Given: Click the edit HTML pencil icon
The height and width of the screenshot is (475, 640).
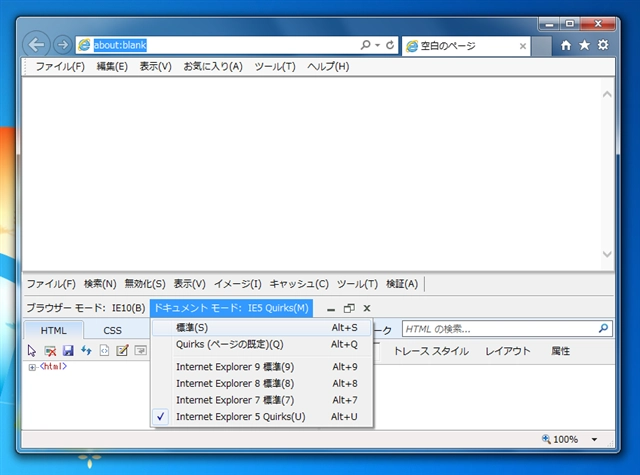Looking at the screenshot, I should coord(122,351).
